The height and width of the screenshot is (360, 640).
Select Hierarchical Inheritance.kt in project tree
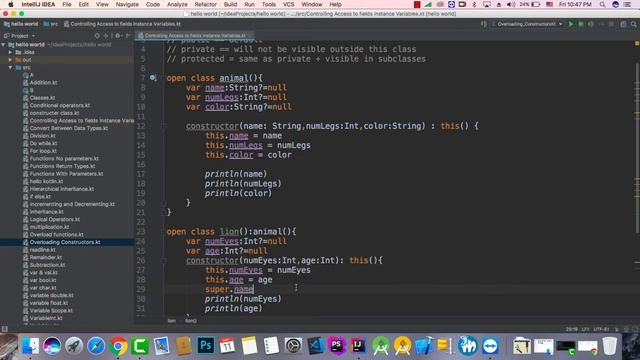(x=62, y=189)
